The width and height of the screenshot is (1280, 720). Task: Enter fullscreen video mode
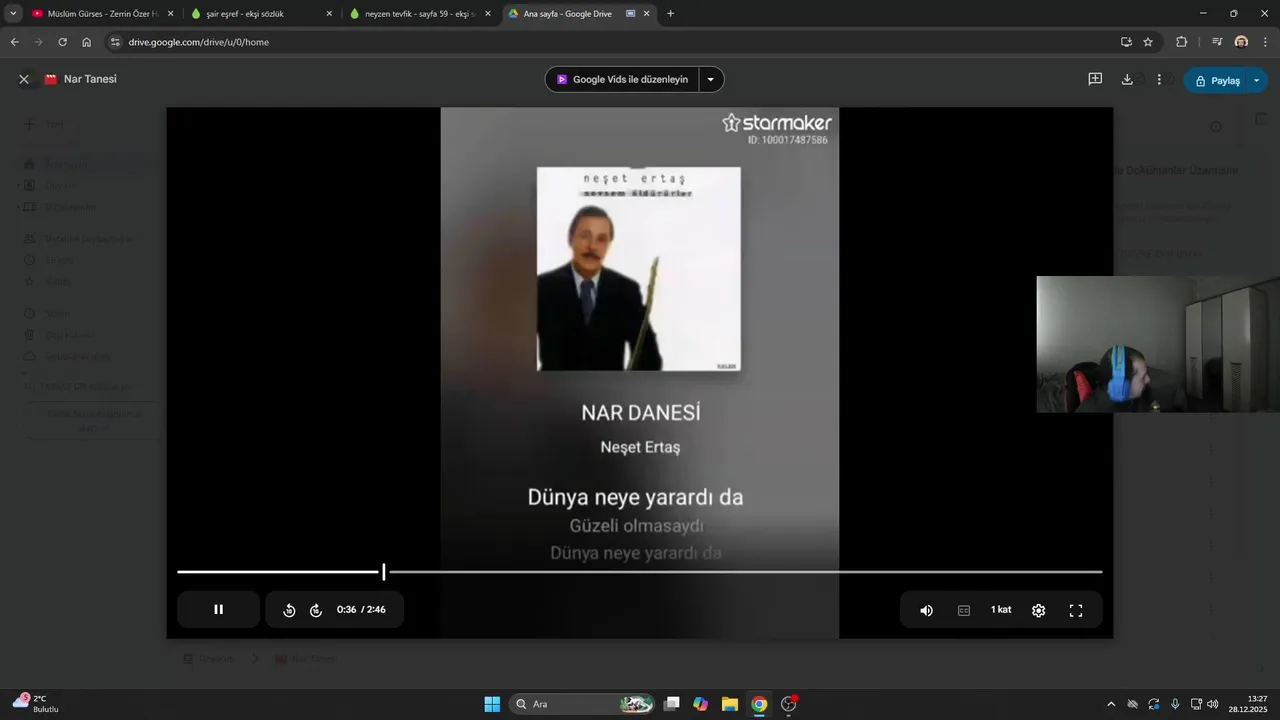(x=1076, y=610)
